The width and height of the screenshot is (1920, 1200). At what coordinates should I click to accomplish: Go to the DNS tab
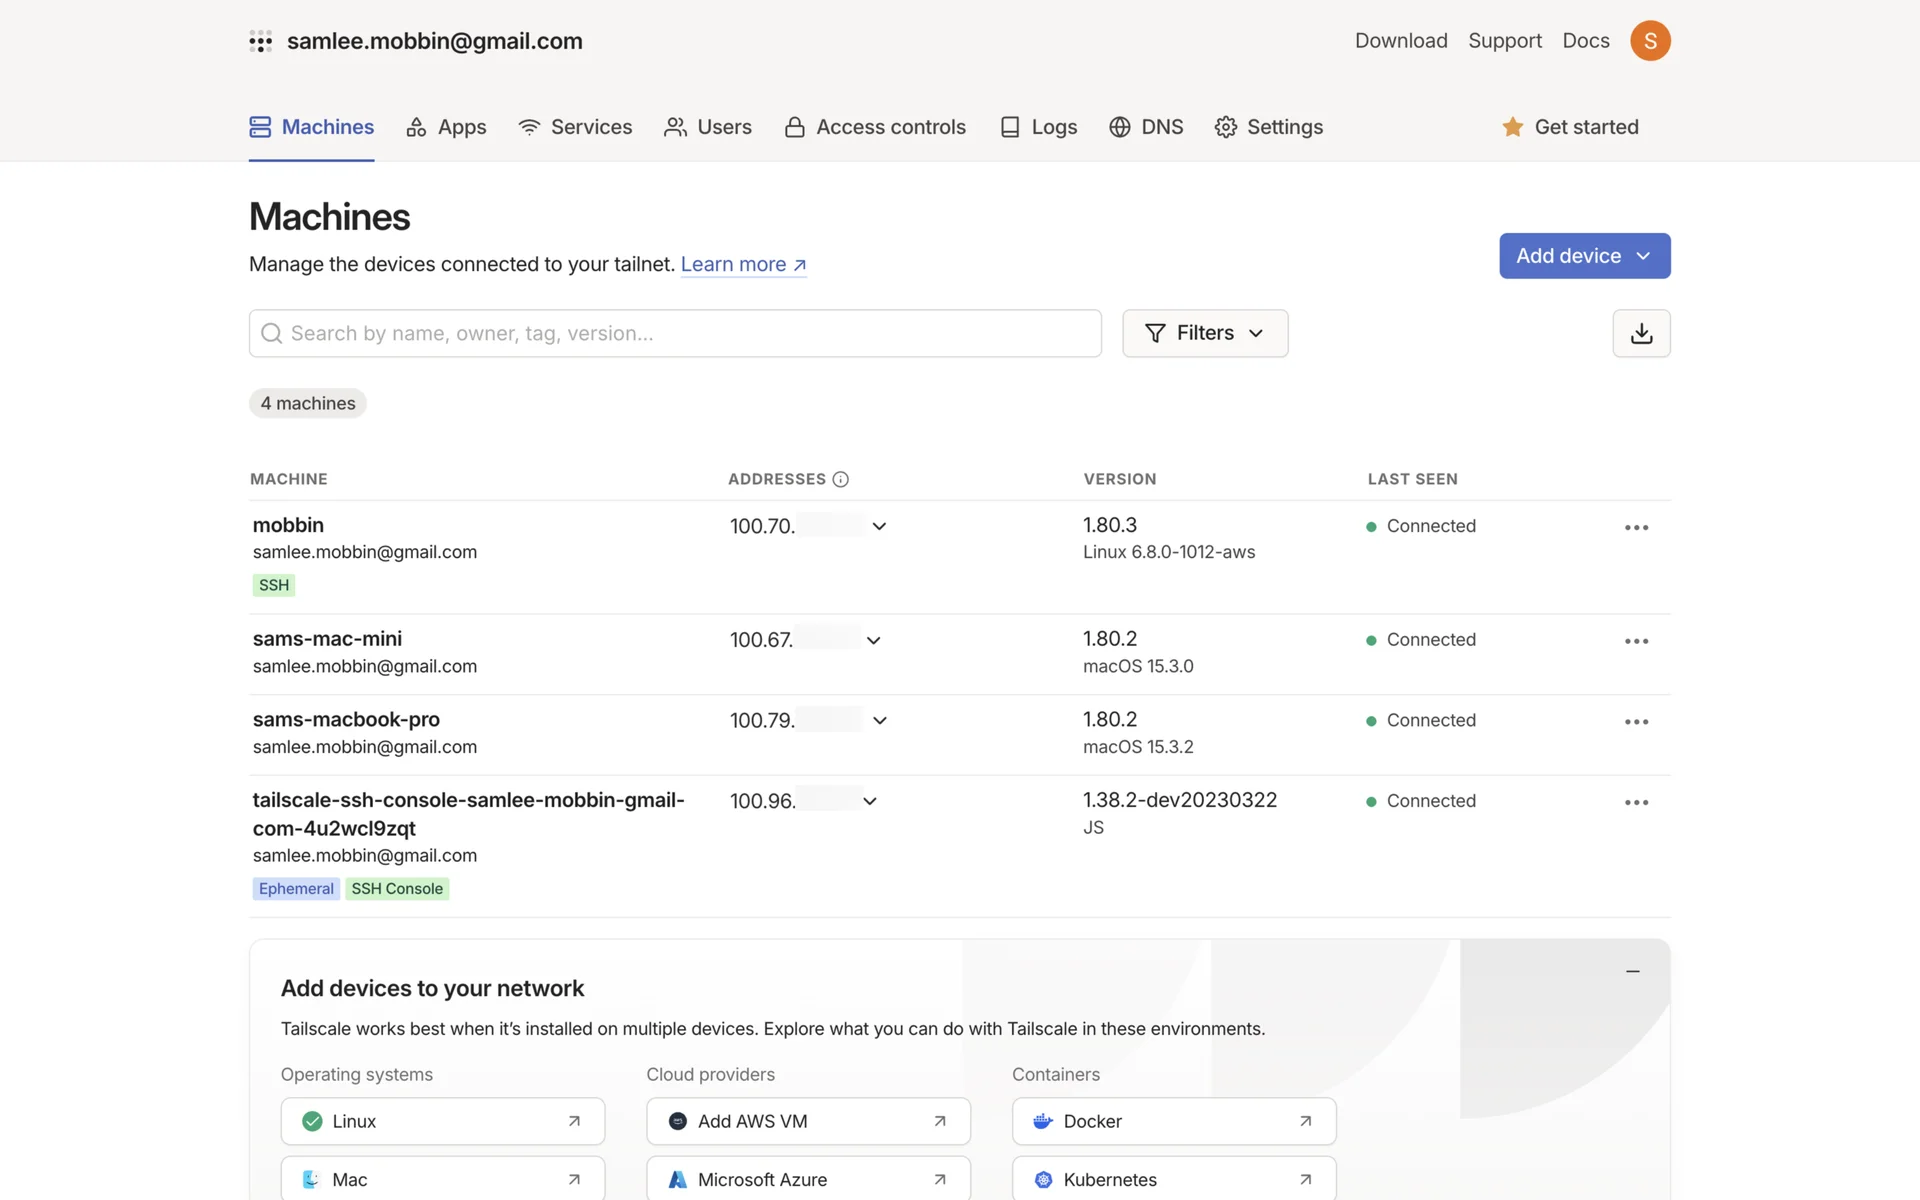click(1146, 127)
